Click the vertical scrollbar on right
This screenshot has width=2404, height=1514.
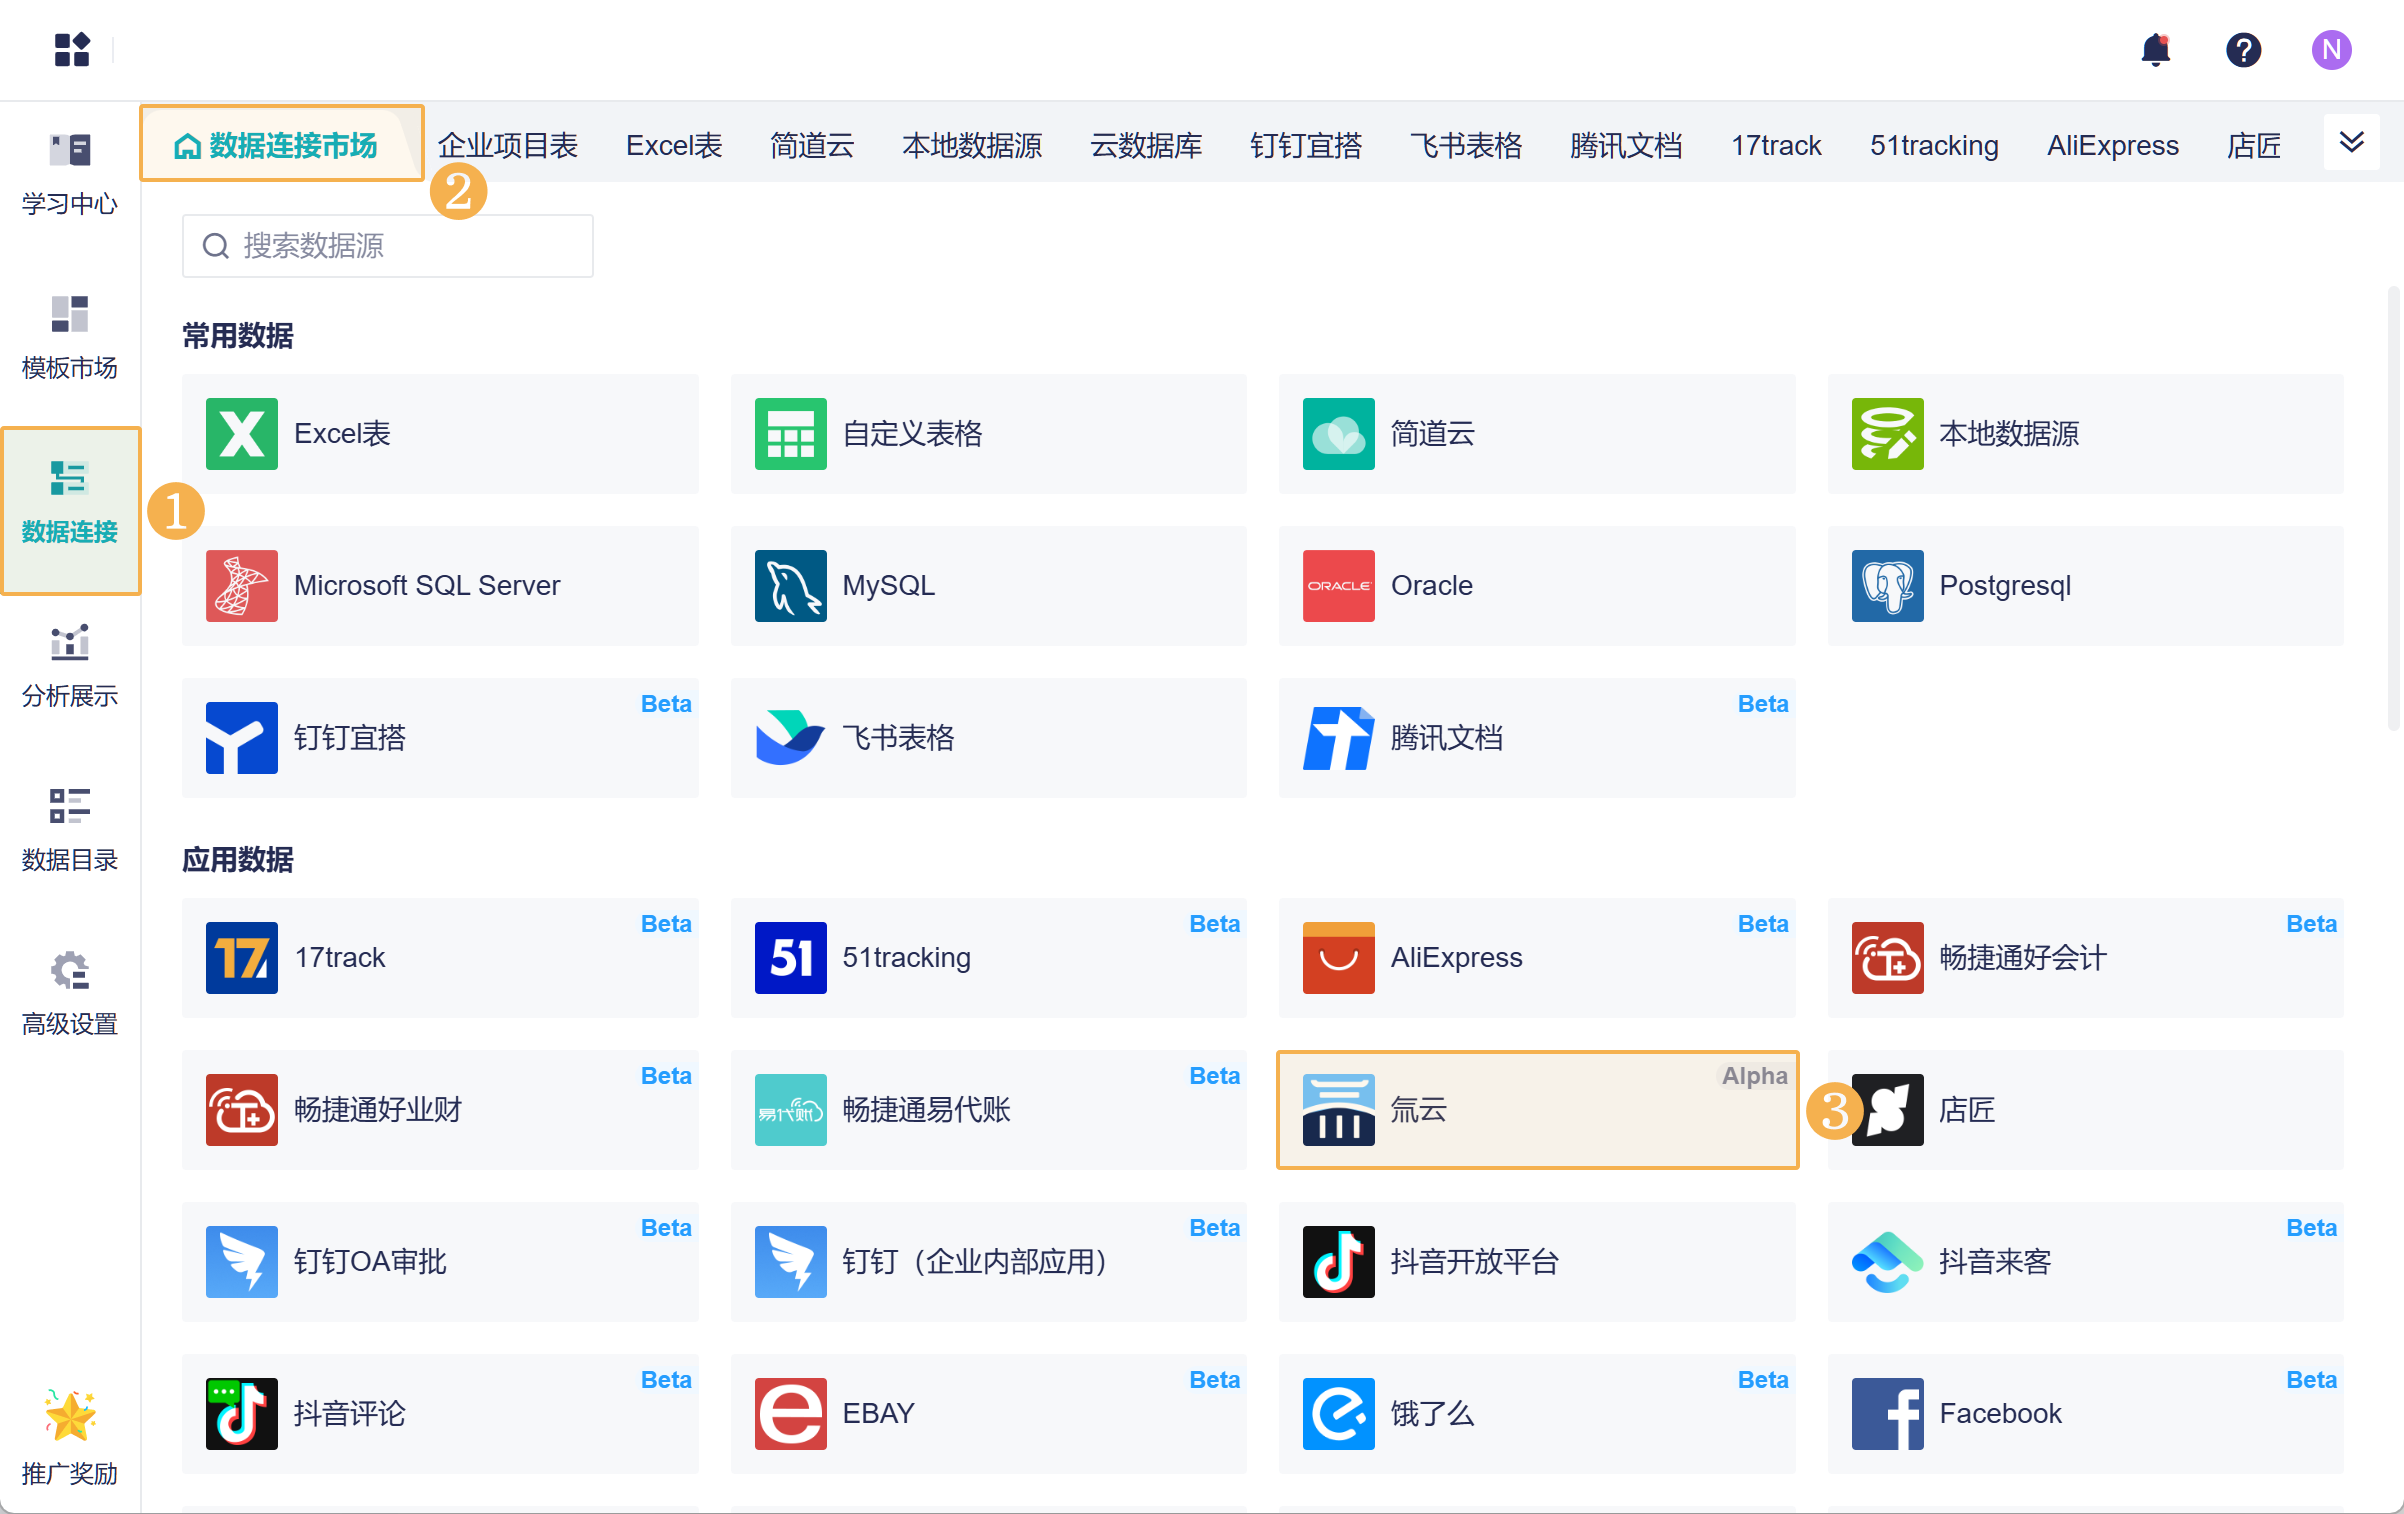click(x=2393, y=510)
